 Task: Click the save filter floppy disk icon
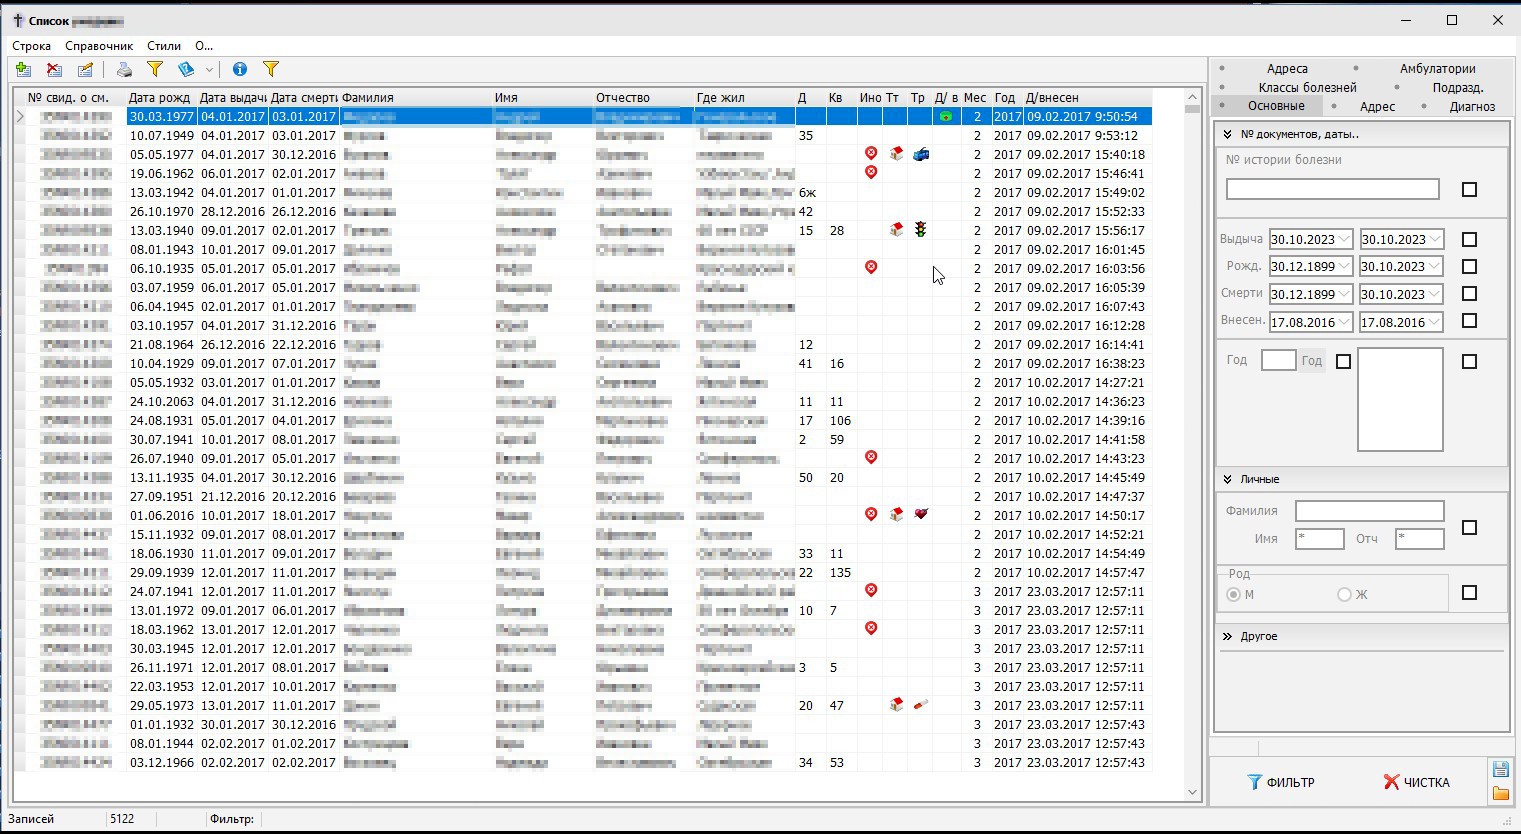pos(1500,769)
